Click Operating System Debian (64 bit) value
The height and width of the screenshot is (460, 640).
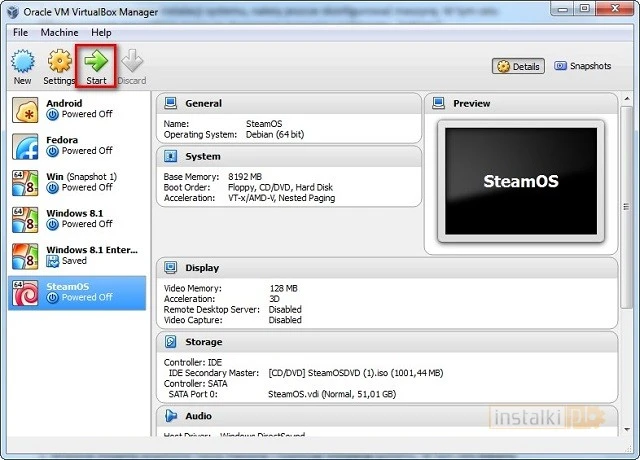coord(275,134)
